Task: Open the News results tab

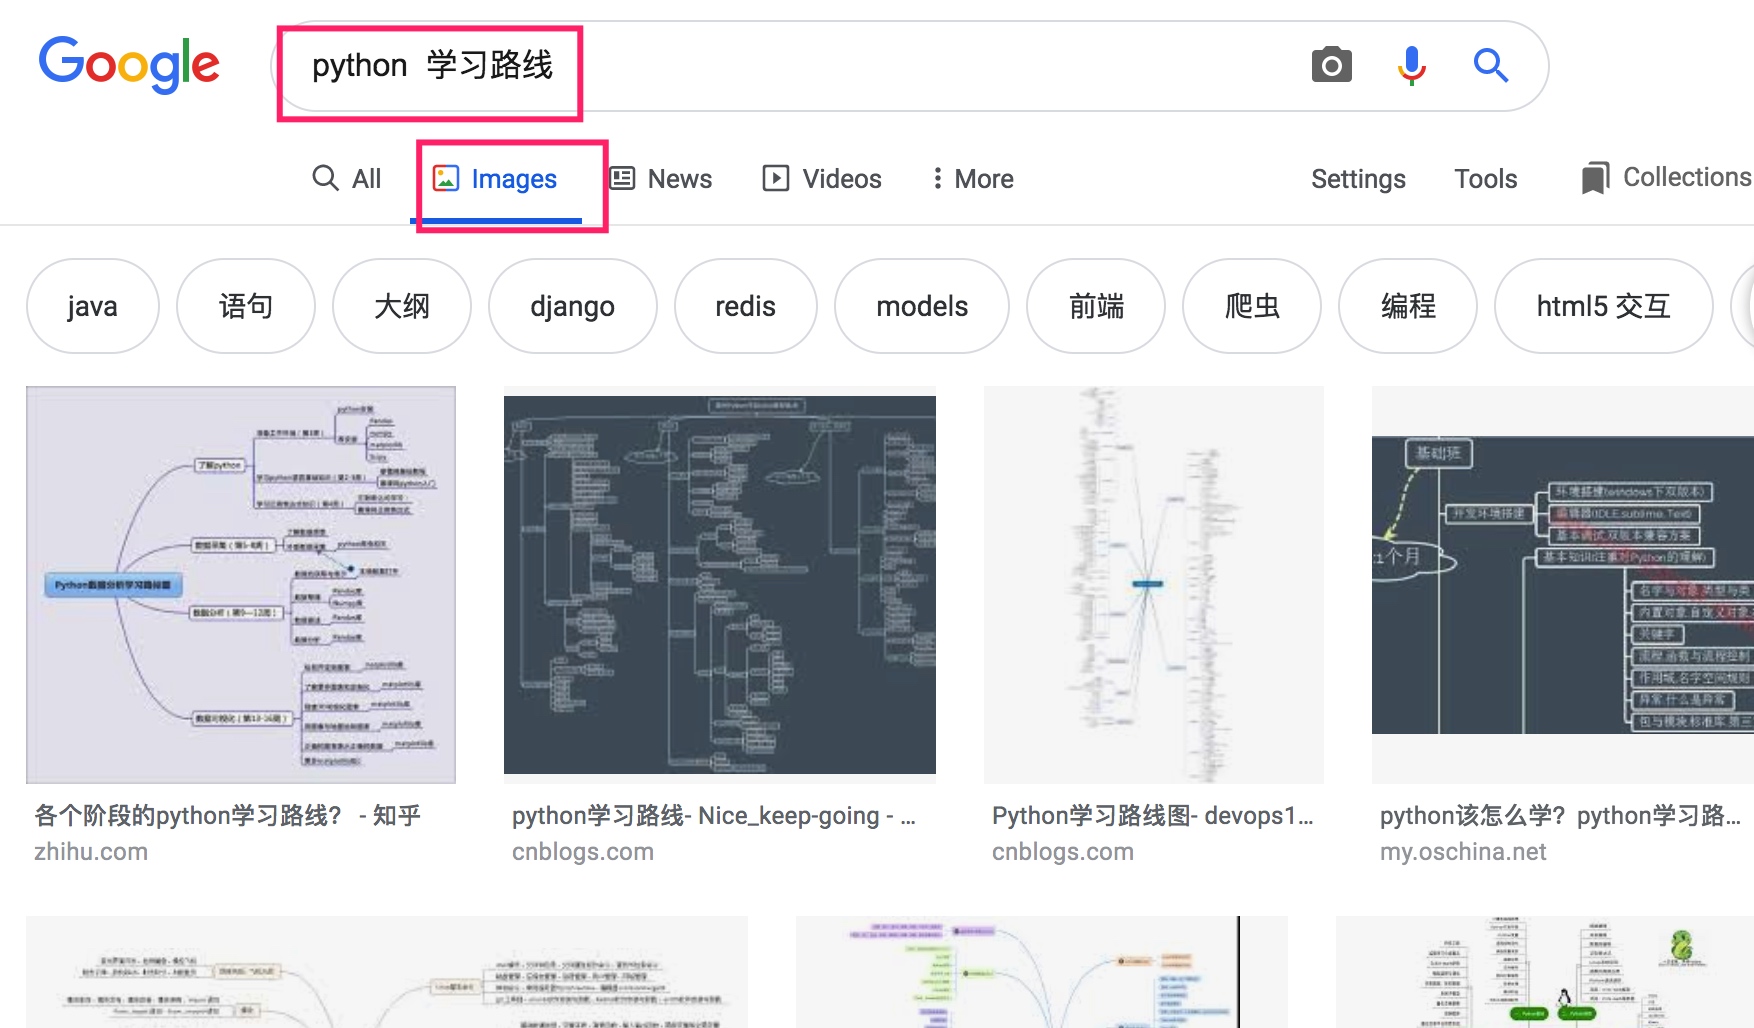Action: click(661, 179)
